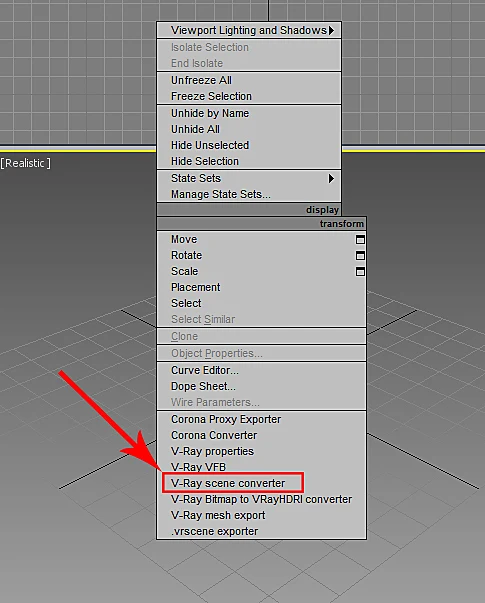Image resolution: width=485 pixels, height=603 pixels.
Task: Open V-Ray properties
Action: click(x=212, y=451)
